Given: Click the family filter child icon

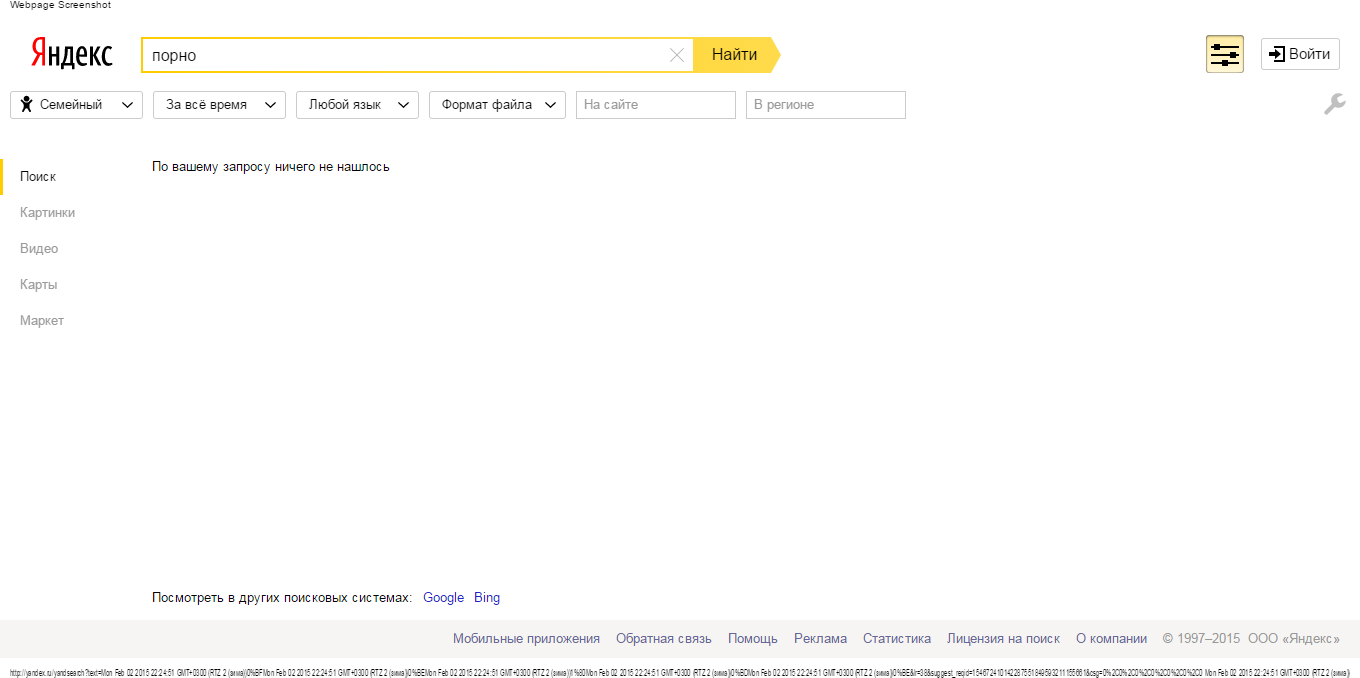Looking at the screenshot, I should [27, 104].
